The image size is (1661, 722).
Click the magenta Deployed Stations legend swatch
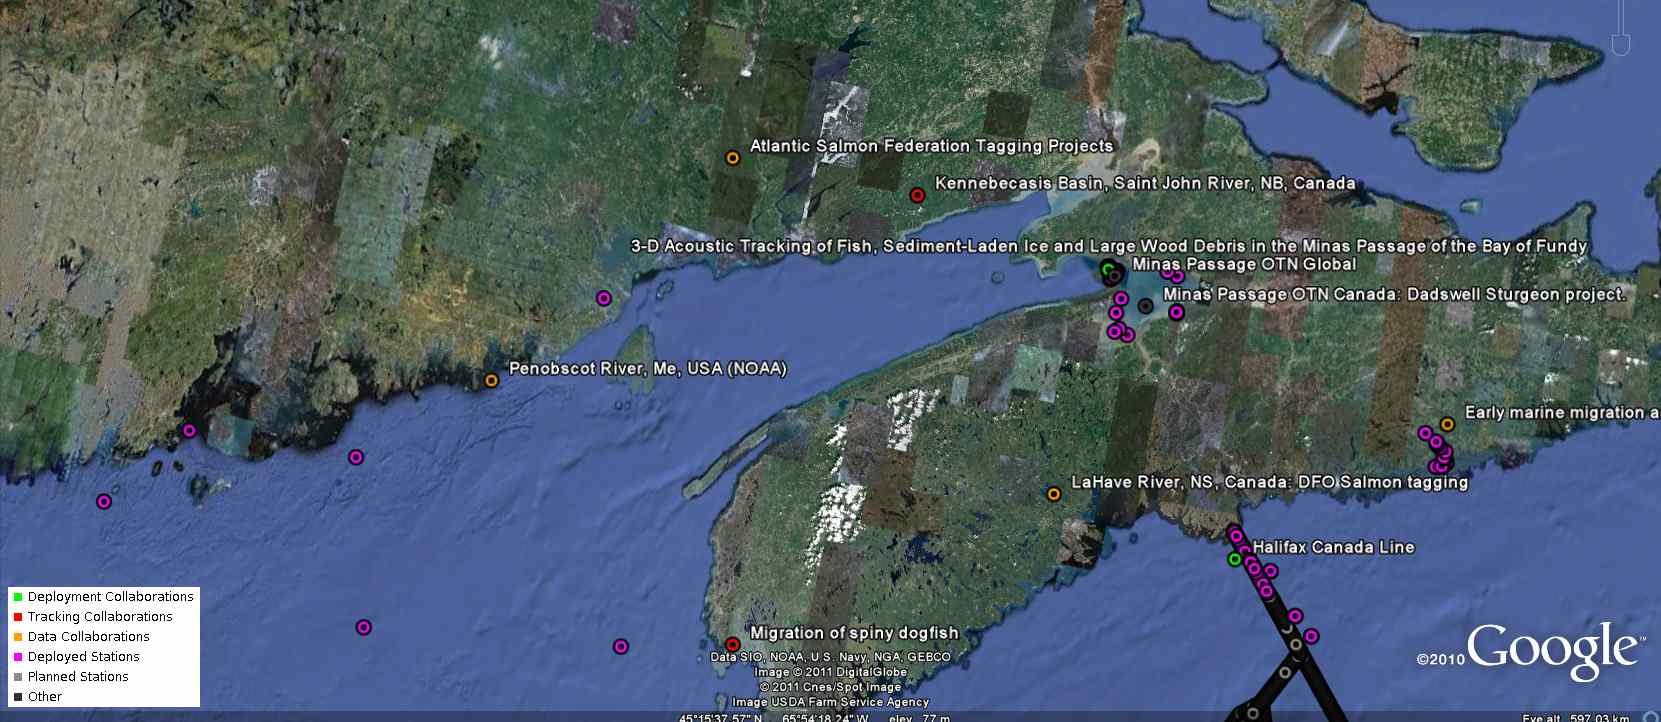coord(18,657)
